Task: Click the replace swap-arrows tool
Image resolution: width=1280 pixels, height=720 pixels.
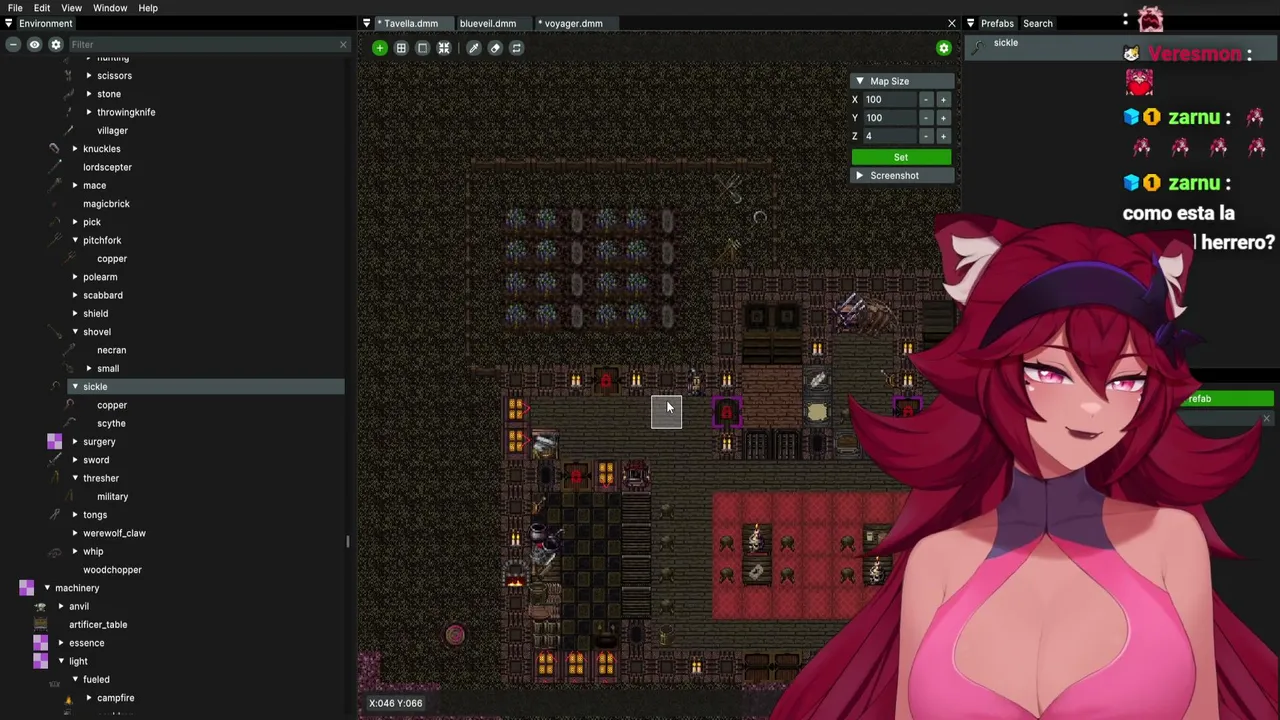Action: (x=516, y=48)
